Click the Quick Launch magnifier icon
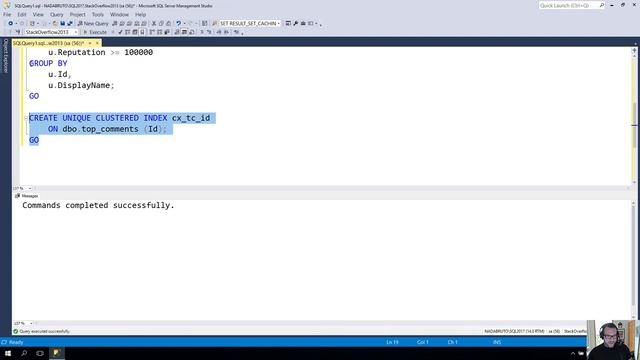The height and width of the screenshot is (360, 640). [602, 6]
